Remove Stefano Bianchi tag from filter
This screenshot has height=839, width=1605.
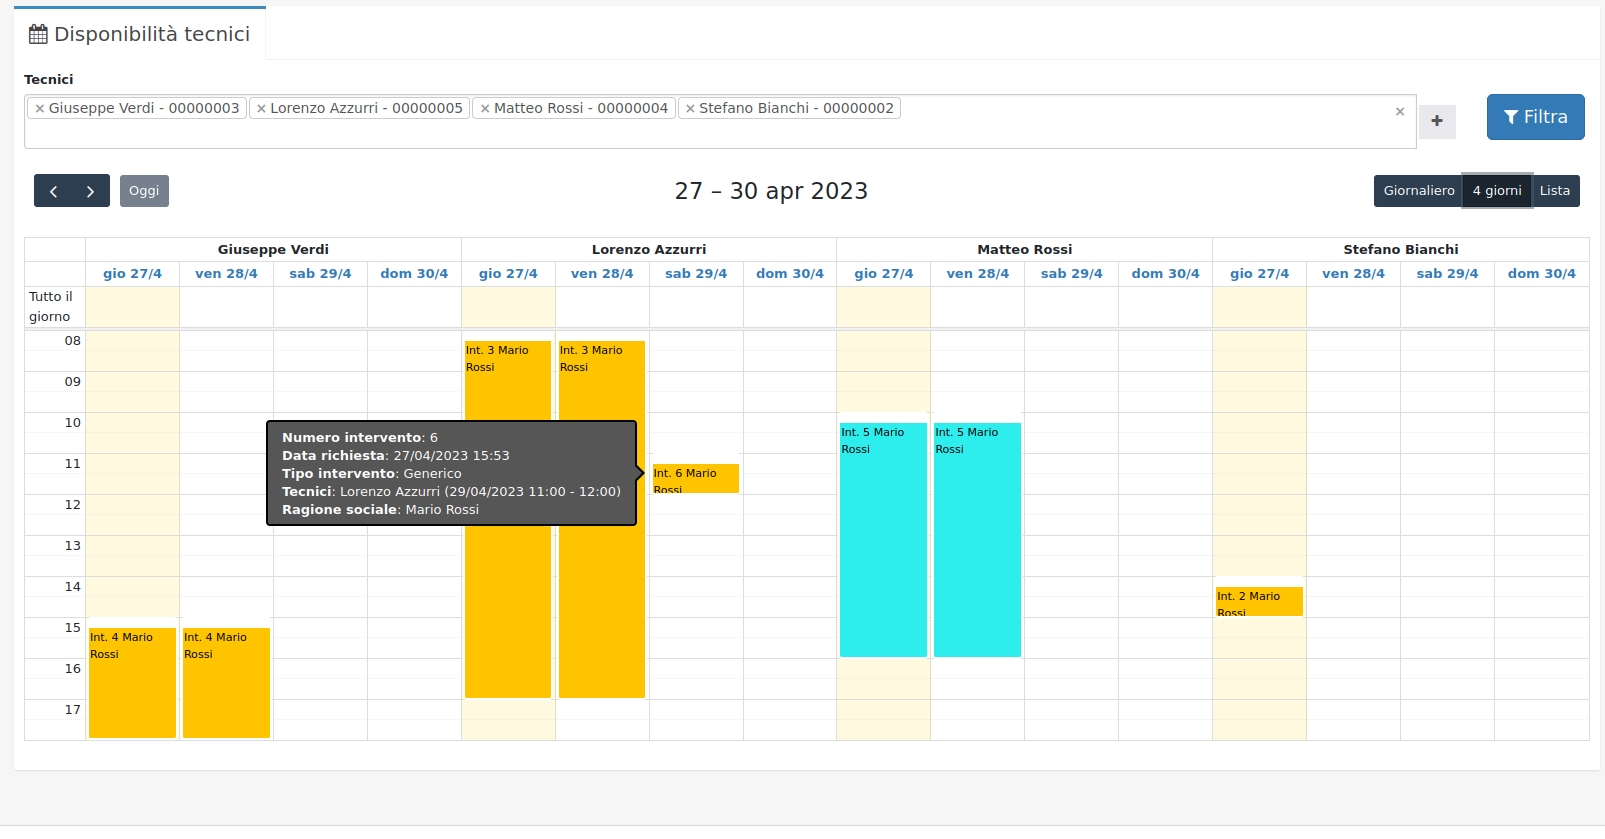pyautogui.click(x=690, y=109)
